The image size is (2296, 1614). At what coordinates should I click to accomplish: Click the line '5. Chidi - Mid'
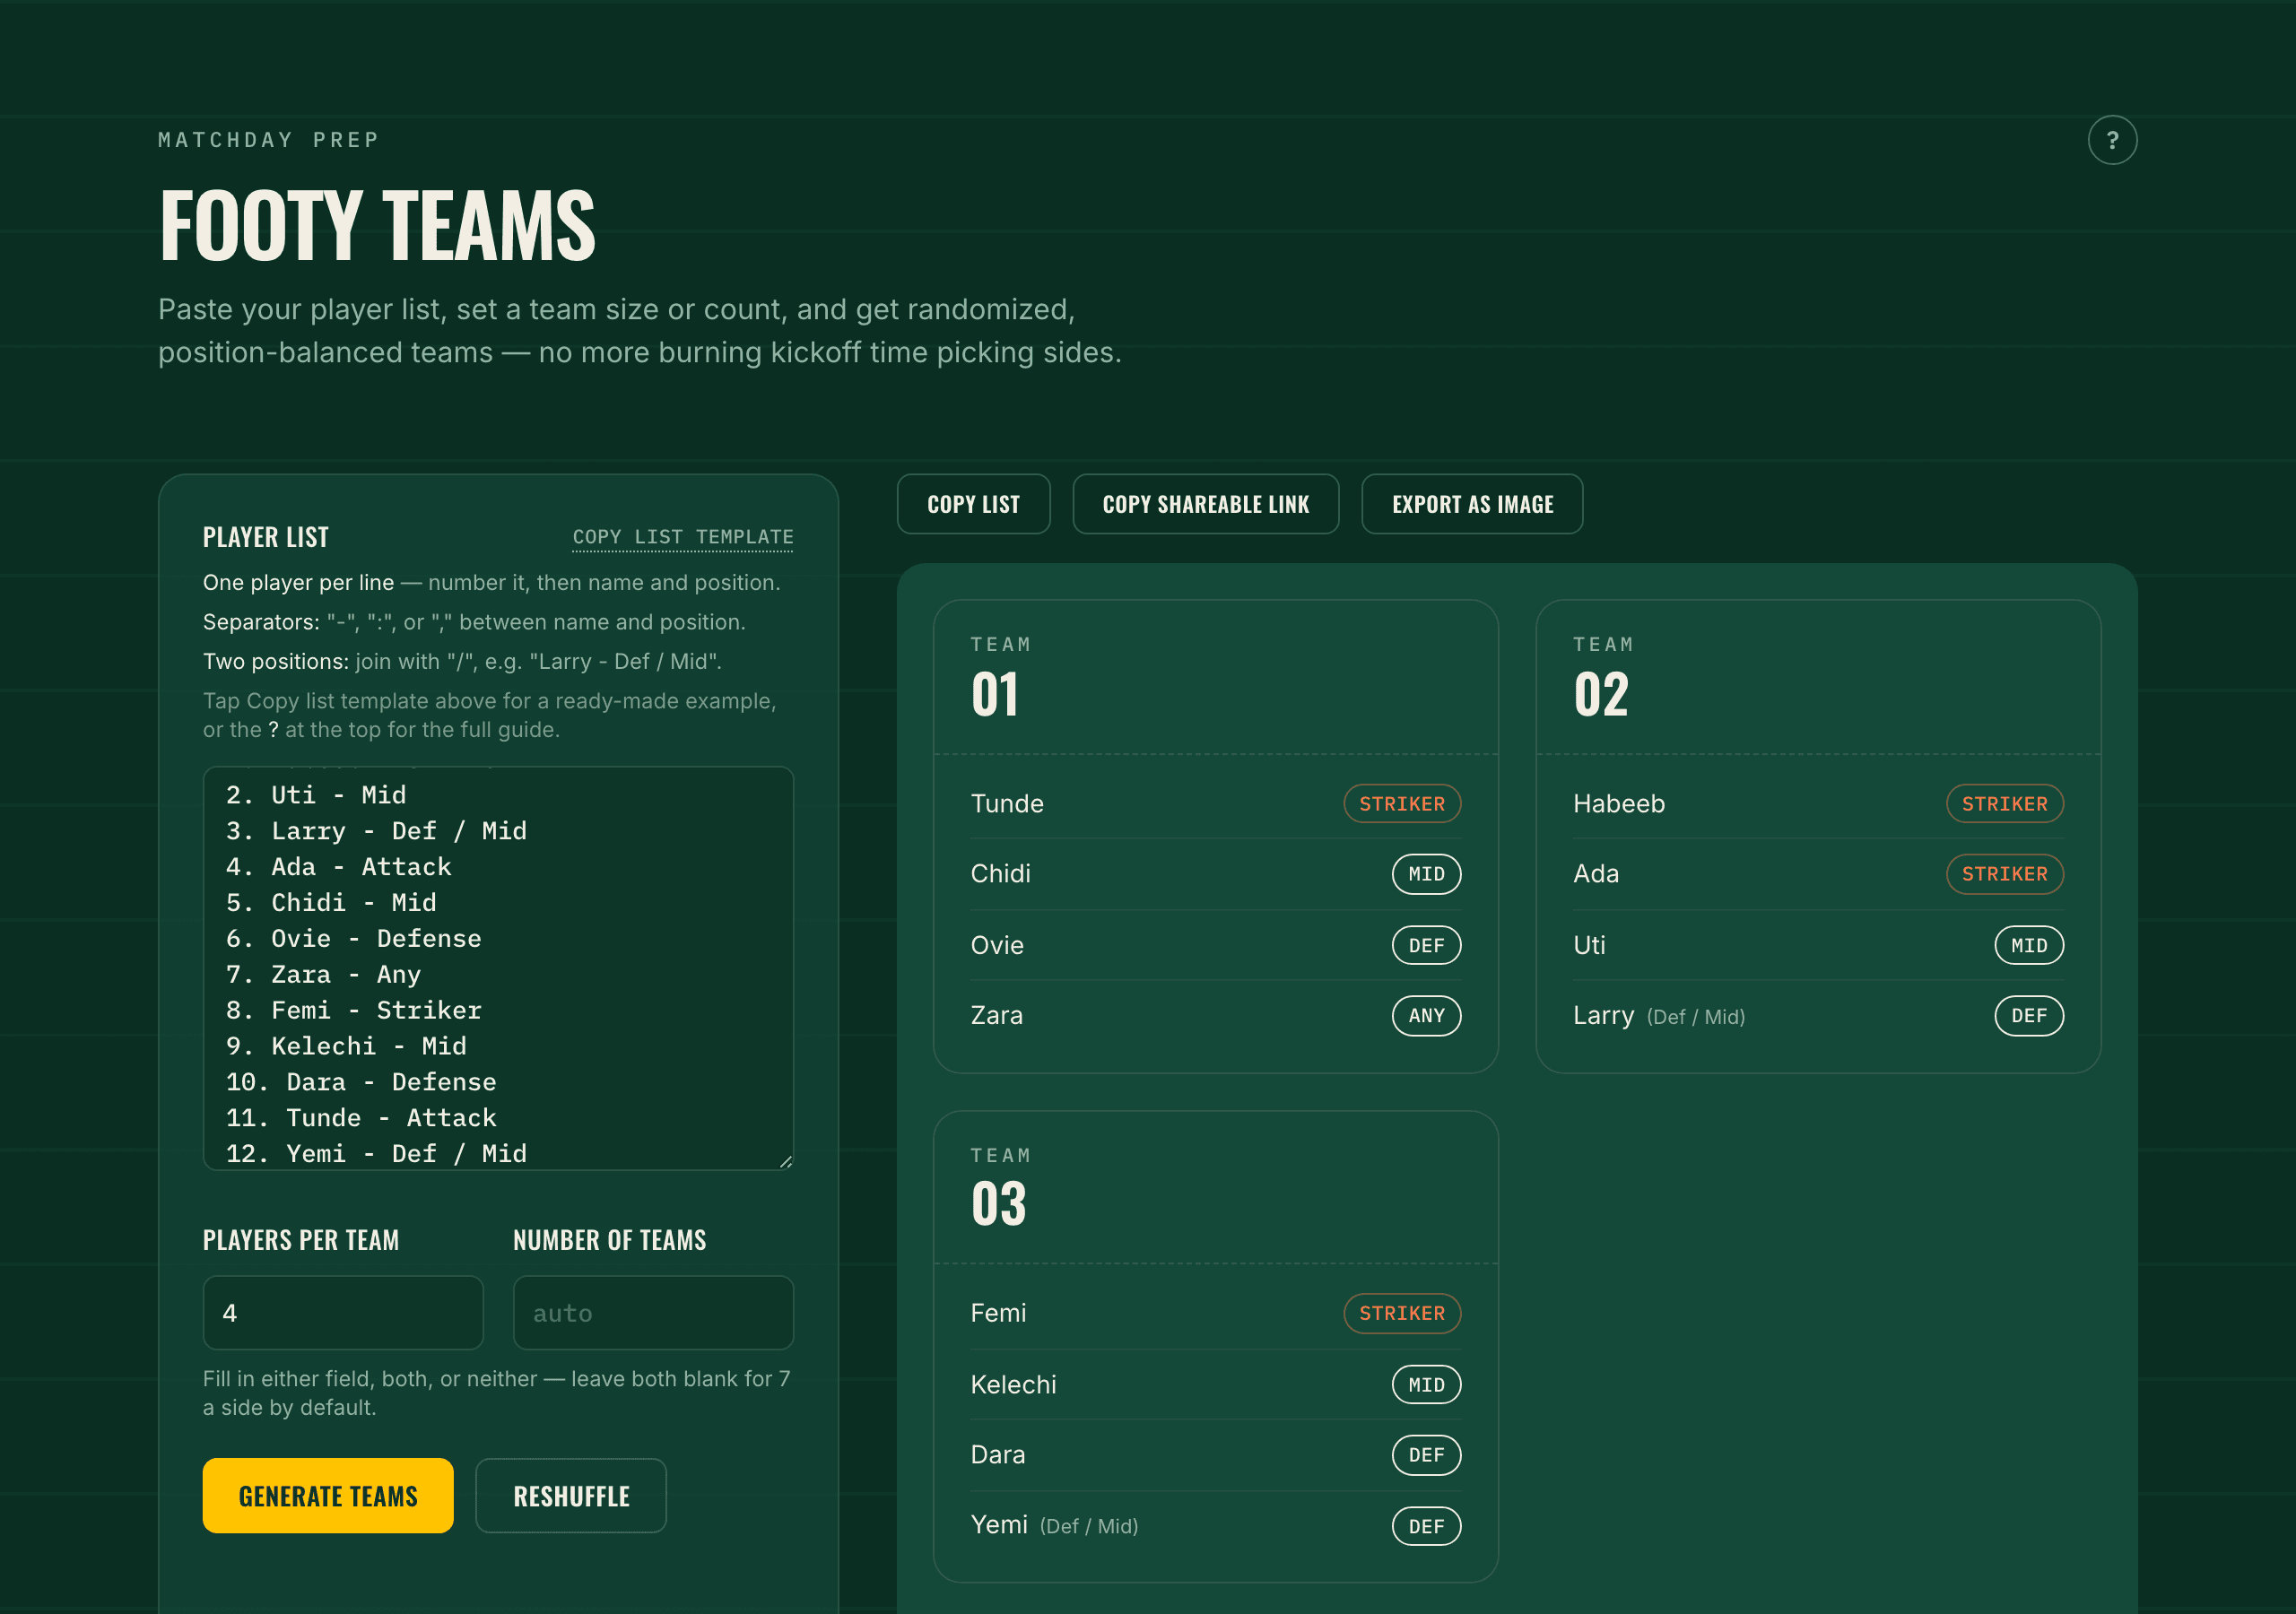(331, 903)
